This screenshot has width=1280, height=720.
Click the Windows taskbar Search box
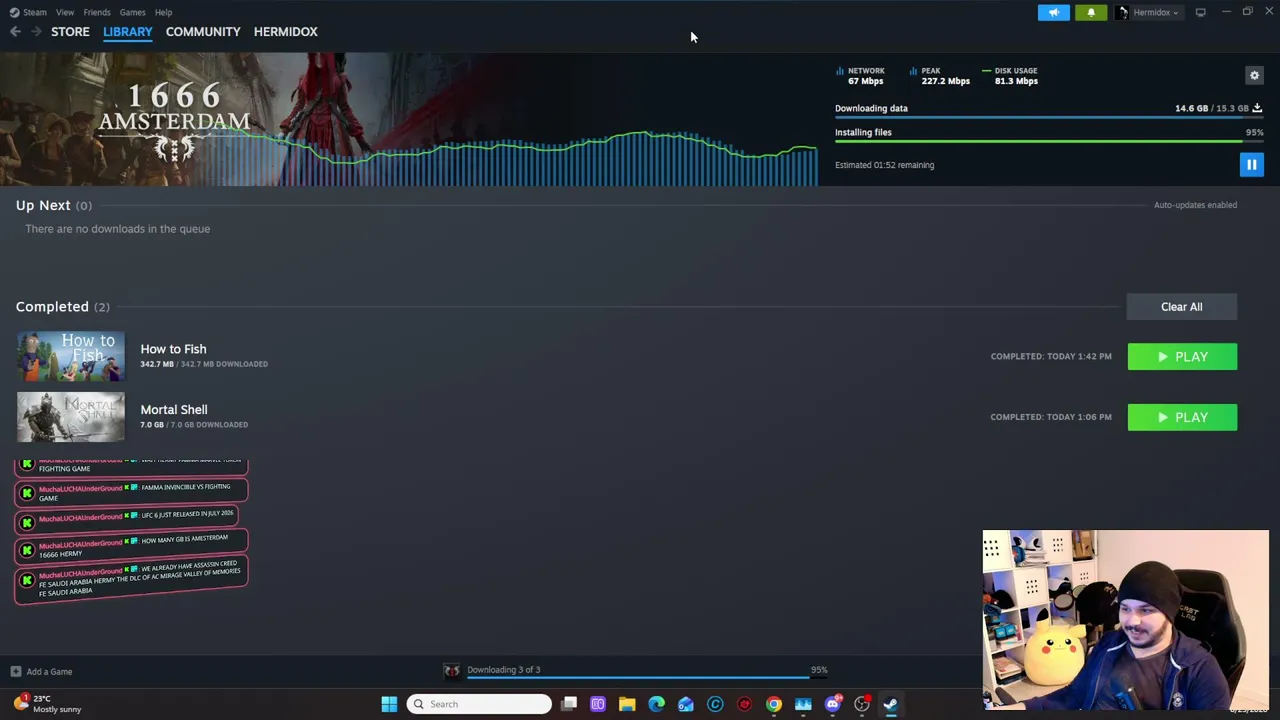479,704
